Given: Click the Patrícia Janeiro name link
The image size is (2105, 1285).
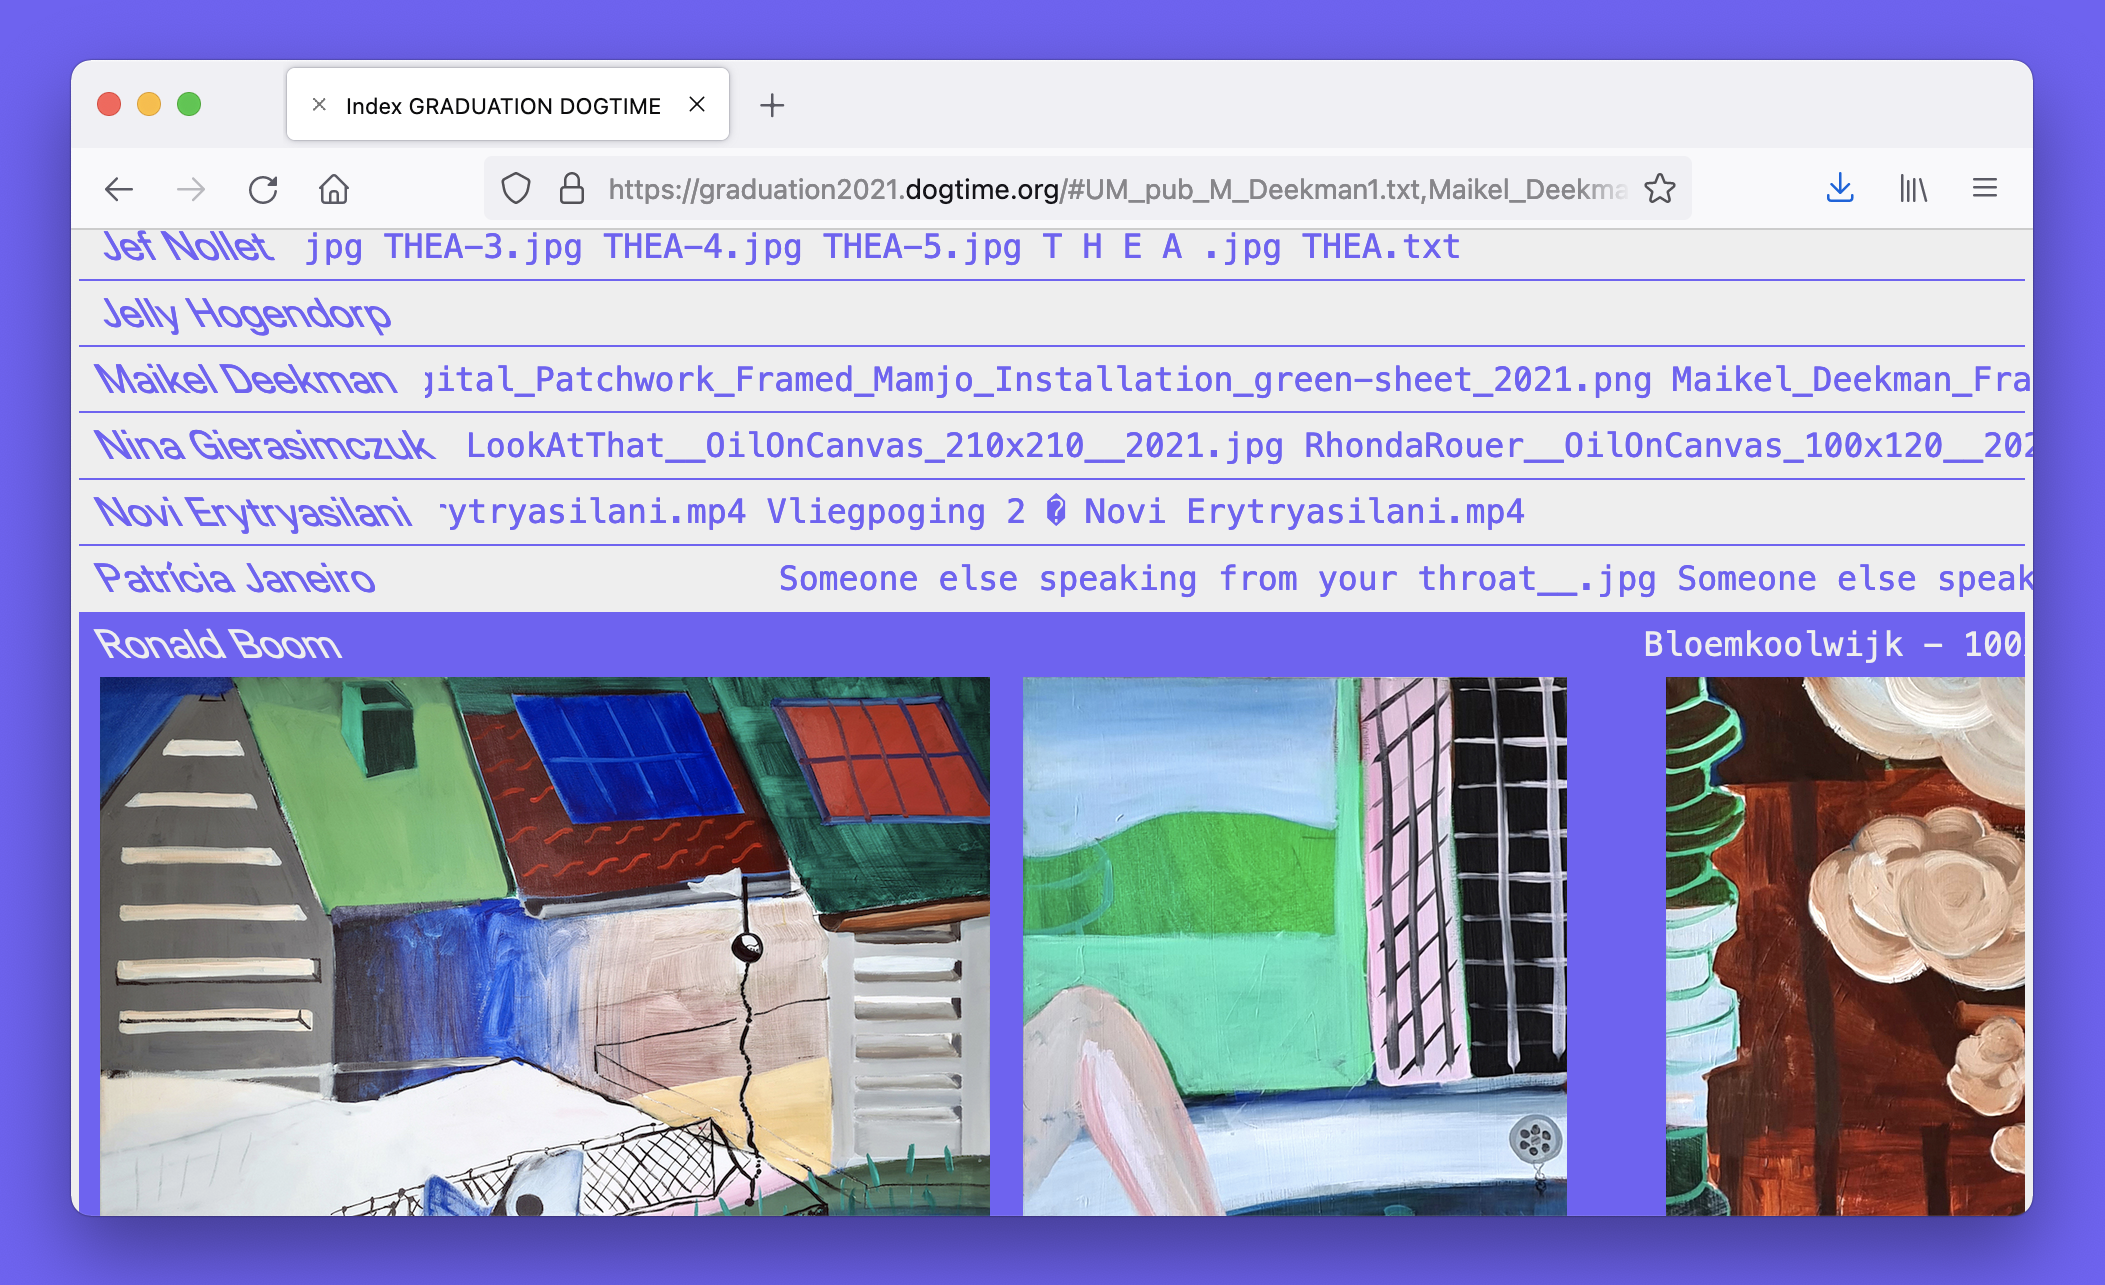Looking at the screenshot, I should coord(235,579).
